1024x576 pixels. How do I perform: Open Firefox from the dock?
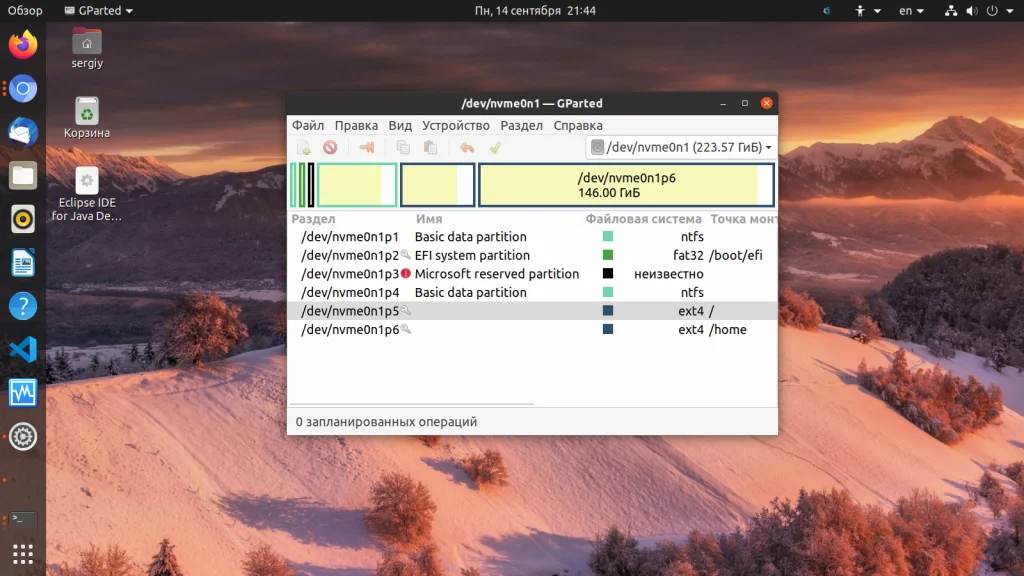tap(23, 45)
